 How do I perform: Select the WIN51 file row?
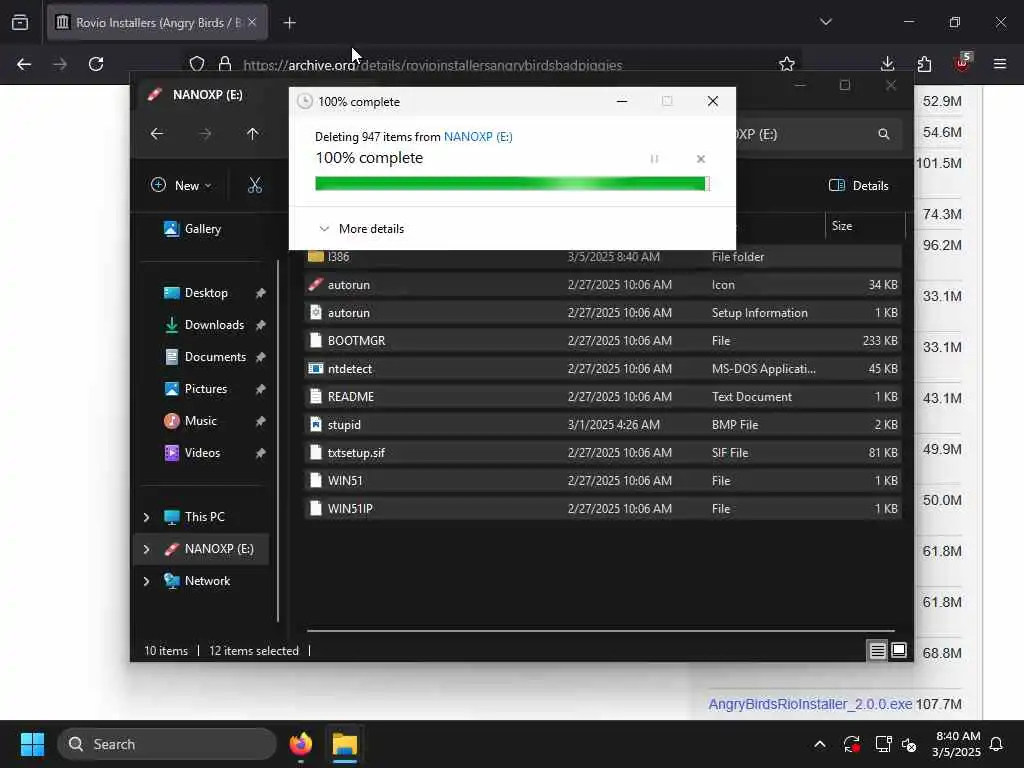point(603,481)
